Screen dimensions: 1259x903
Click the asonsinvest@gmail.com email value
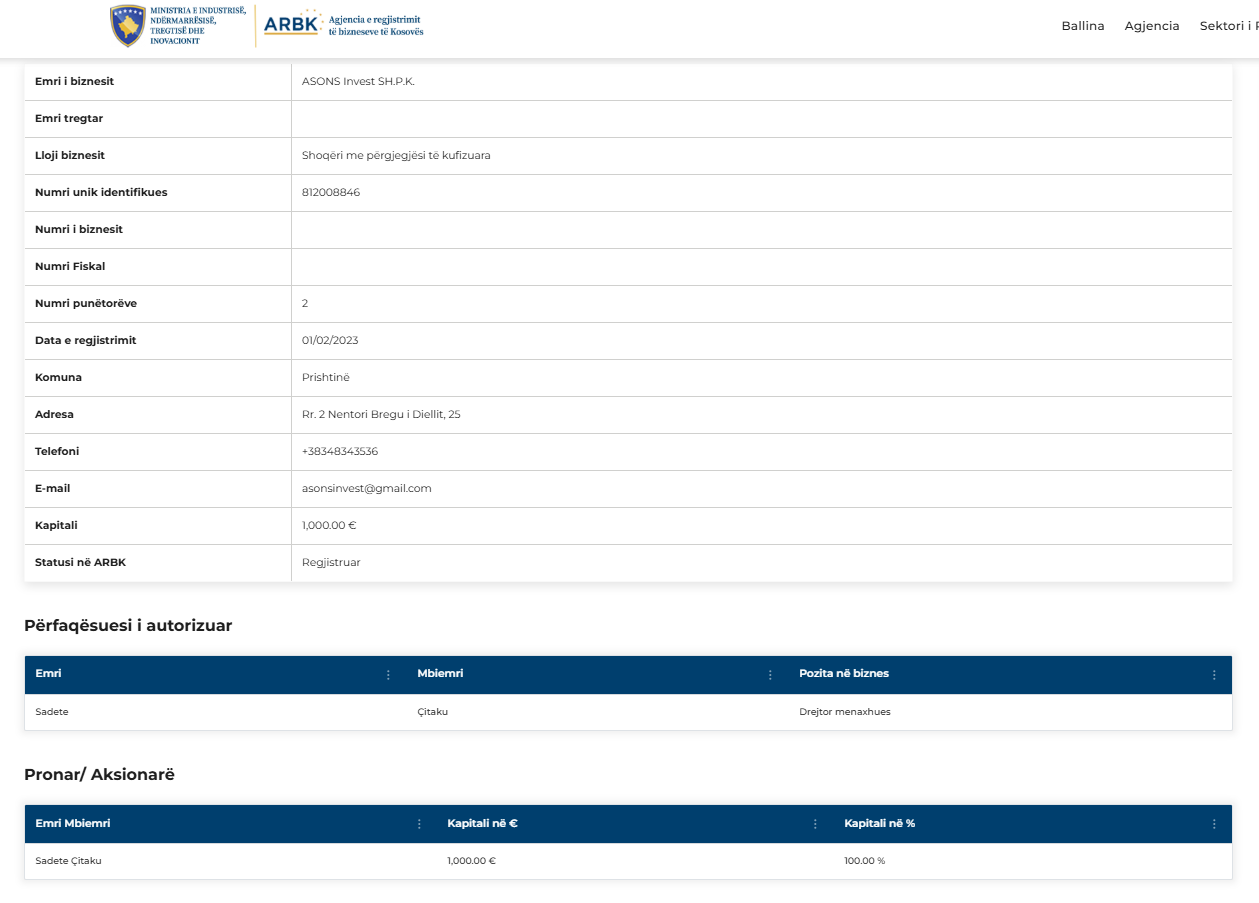(366, 489)
